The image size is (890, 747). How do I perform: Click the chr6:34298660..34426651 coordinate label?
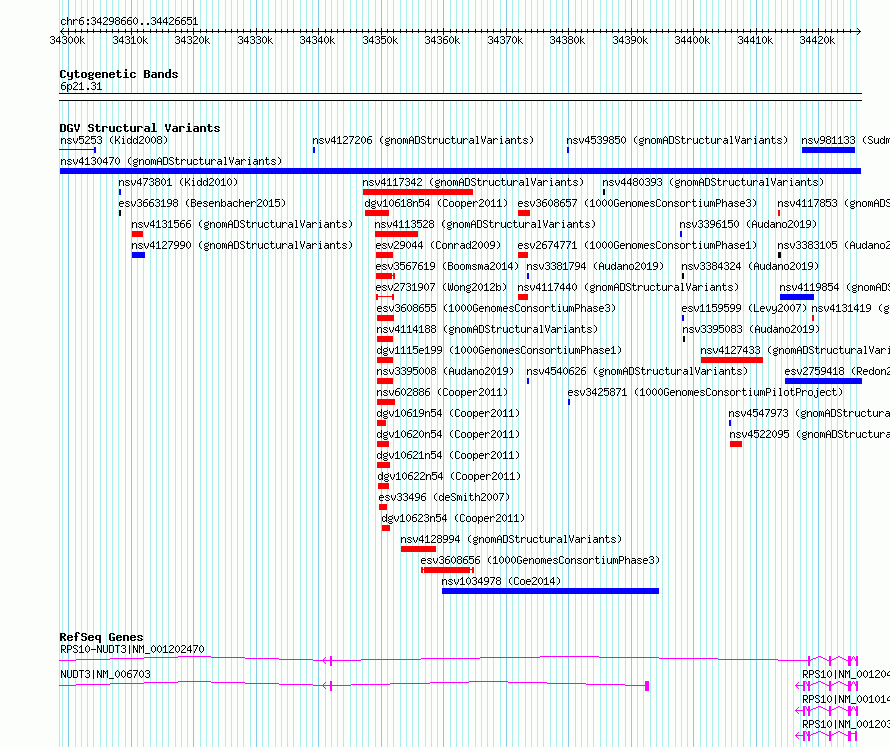point(129,22)
